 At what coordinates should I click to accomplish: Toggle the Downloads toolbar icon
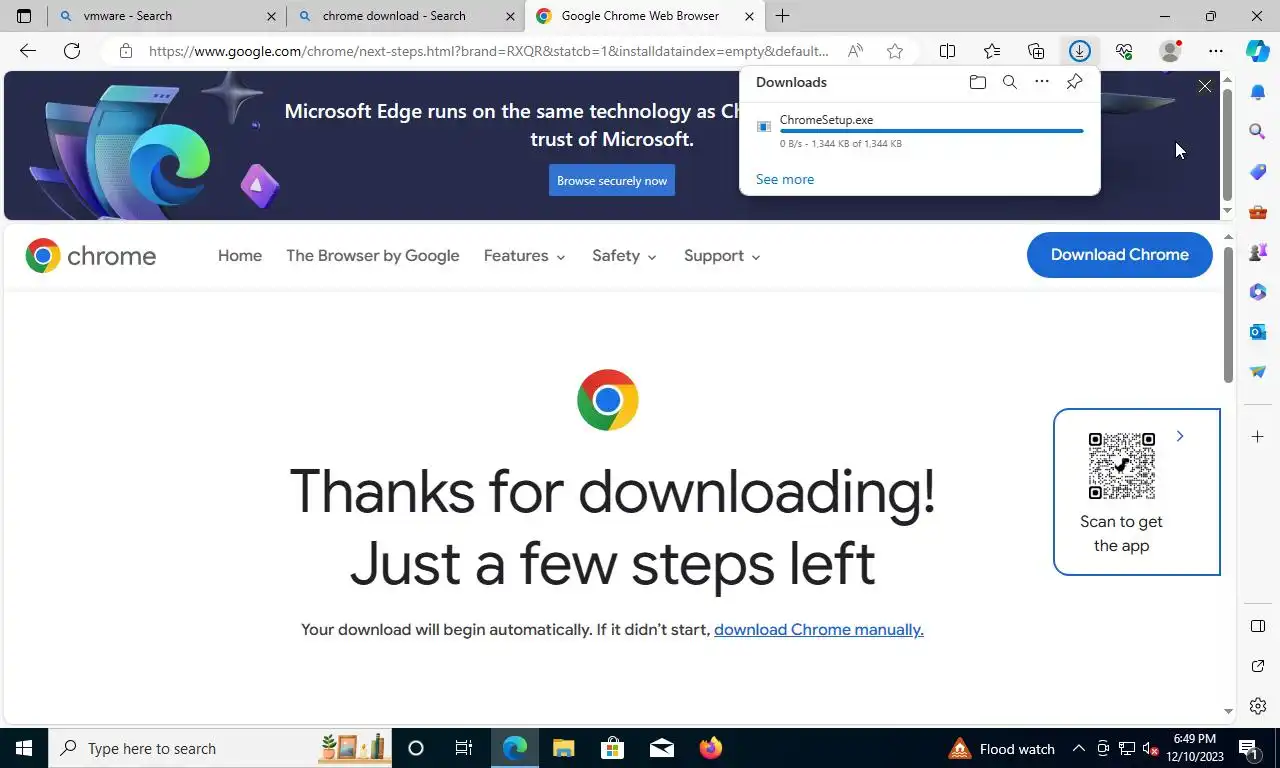(1079, 51)
